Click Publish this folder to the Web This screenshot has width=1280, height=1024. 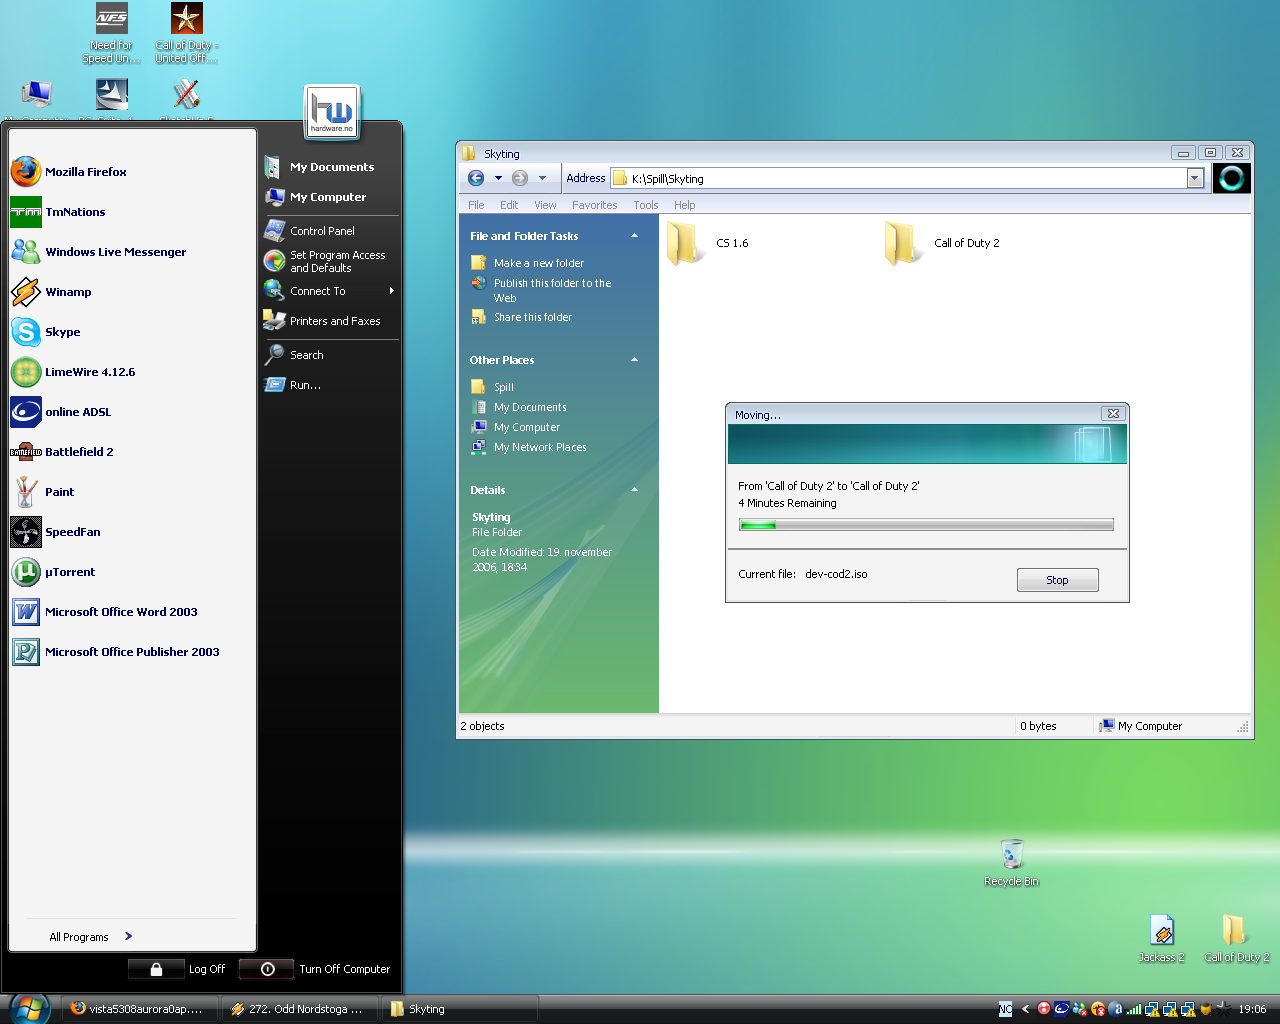552,290
